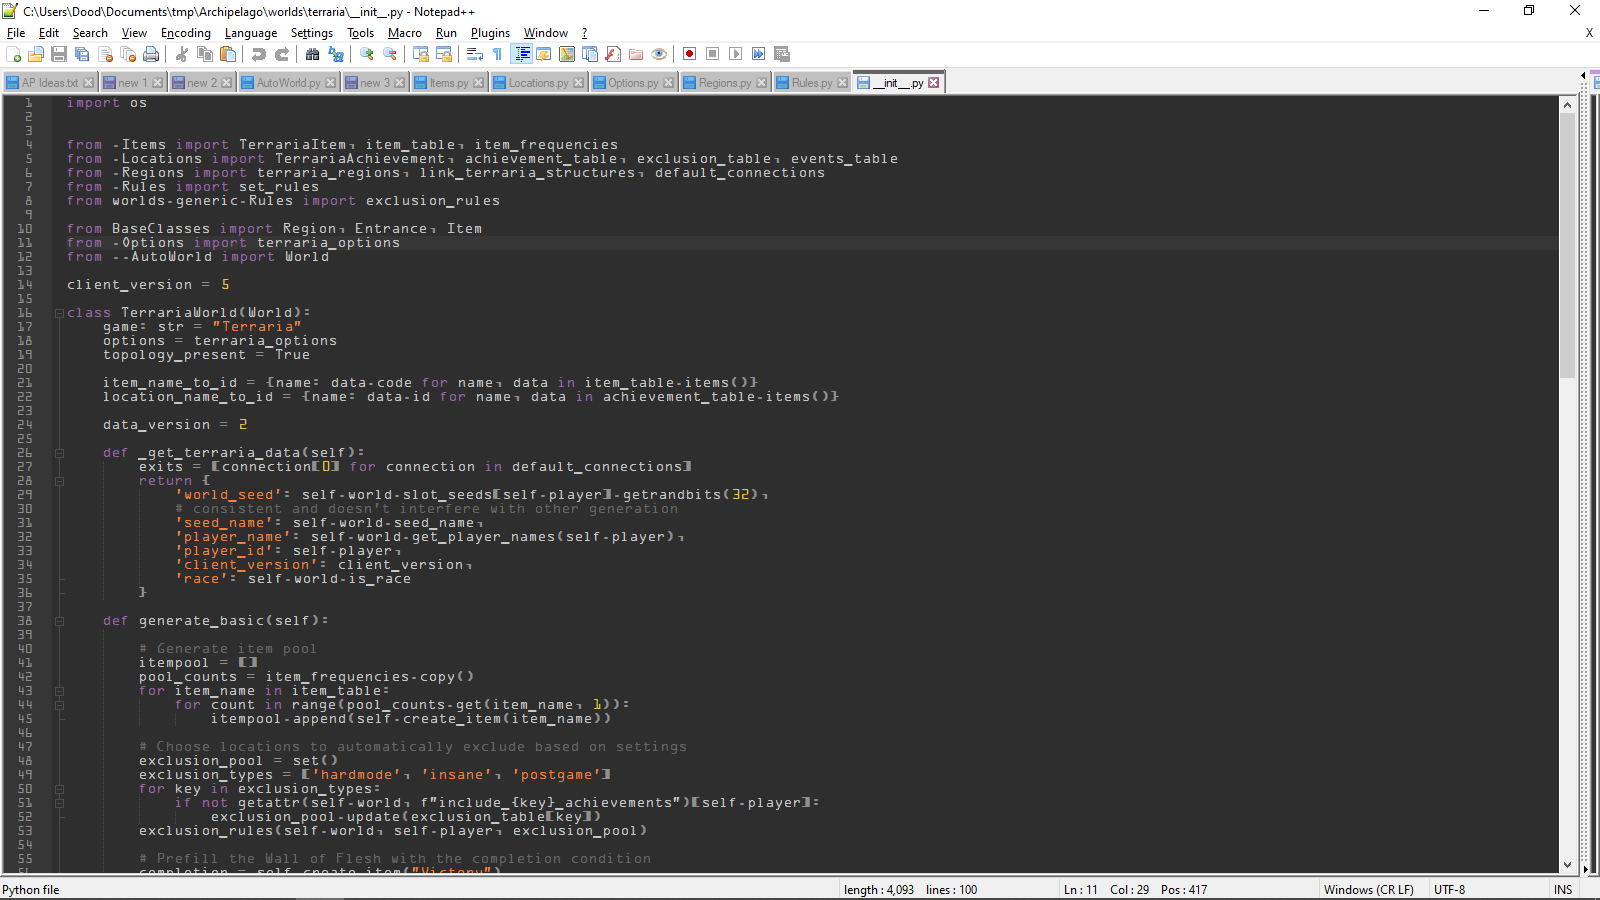This screenshot has height=900, width=1600.
Task: Open the Language menu
Action: coord(251,32)
